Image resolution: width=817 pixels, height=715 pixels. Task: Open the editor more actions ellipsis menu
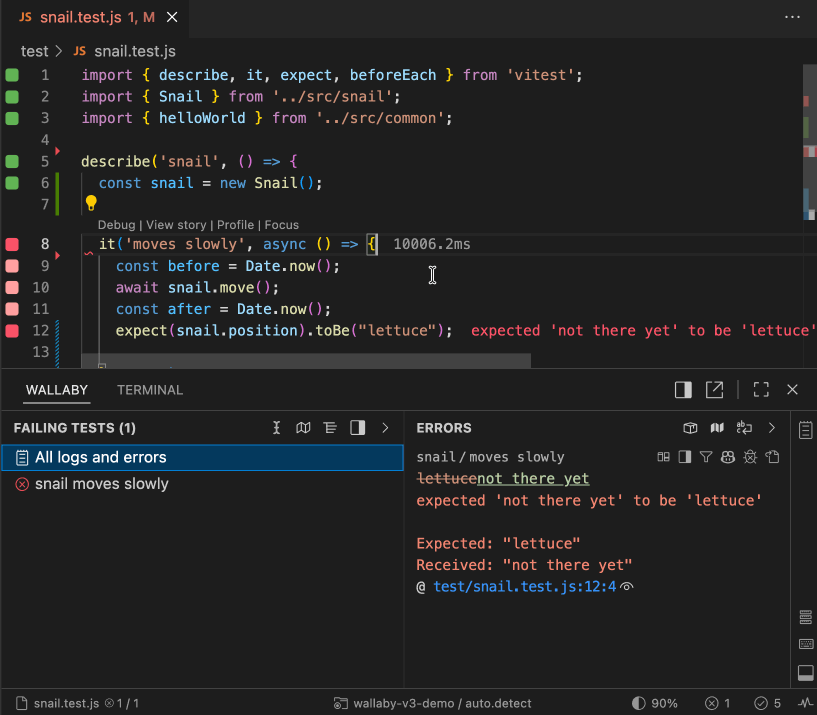(x=792, y=17)
